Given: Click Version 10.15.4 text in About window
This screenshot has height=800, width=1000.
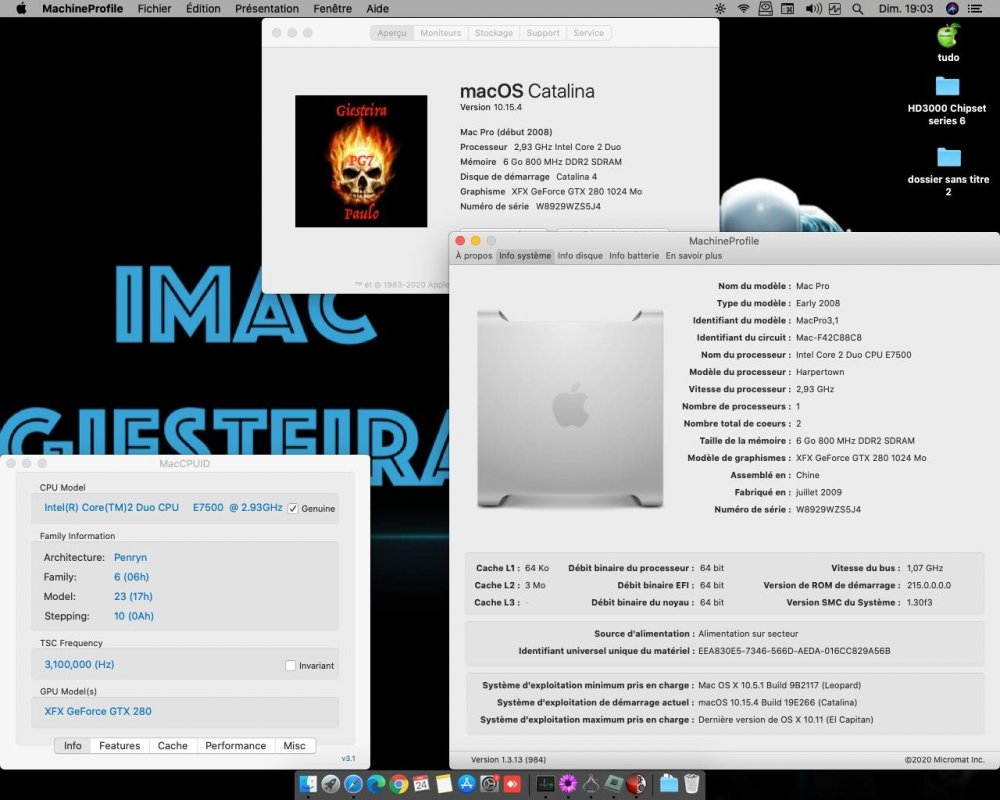Looking at the screenshot, I should point(491,107).
